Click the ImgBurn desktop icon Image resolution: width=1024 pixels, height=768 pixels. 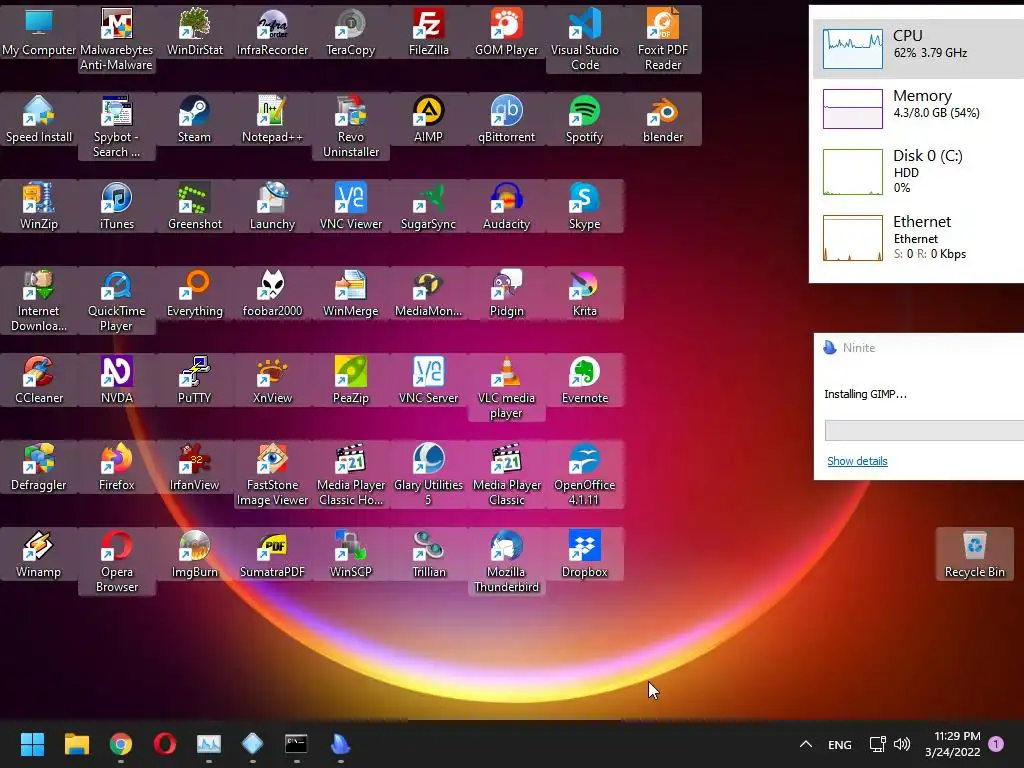[195, 553]
